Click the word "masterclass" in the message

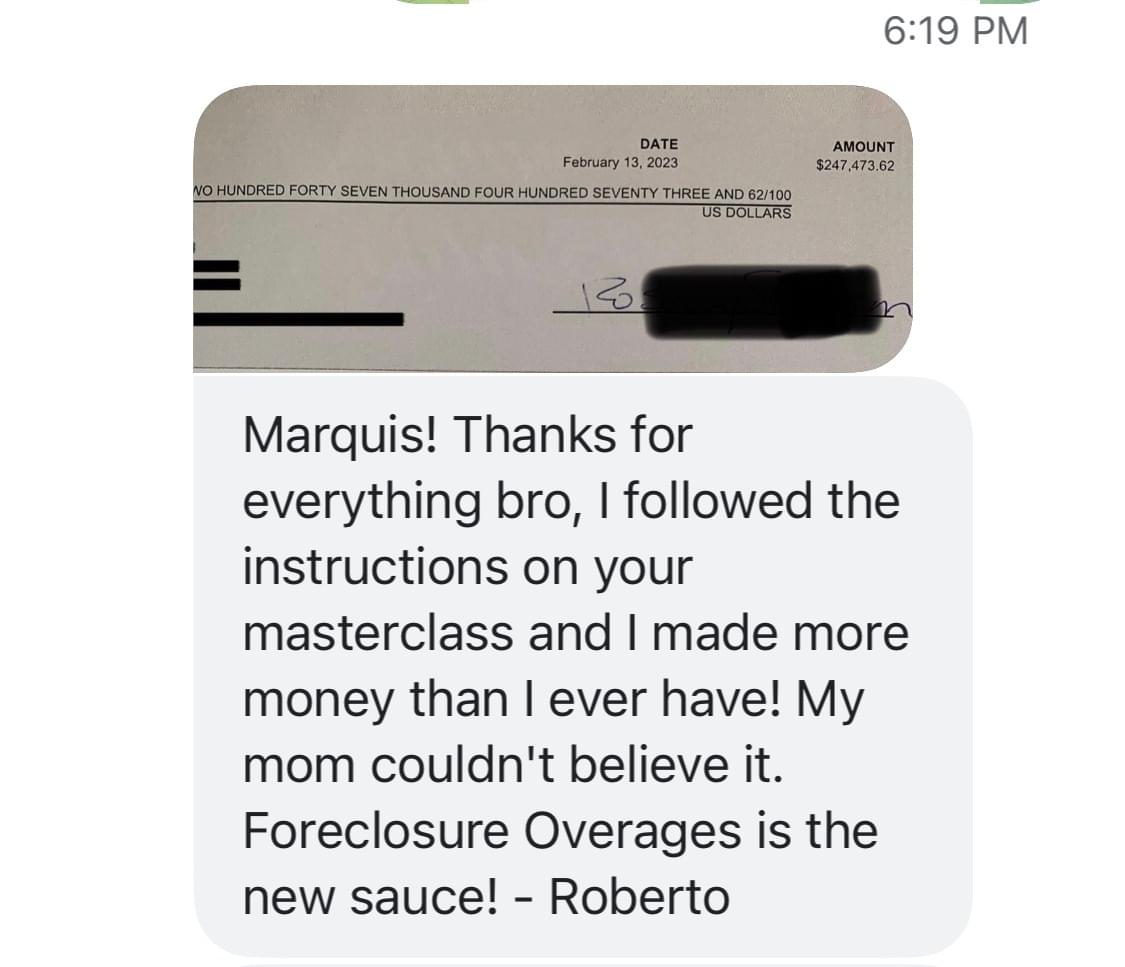pyautogui.click(x=377, y=633)
